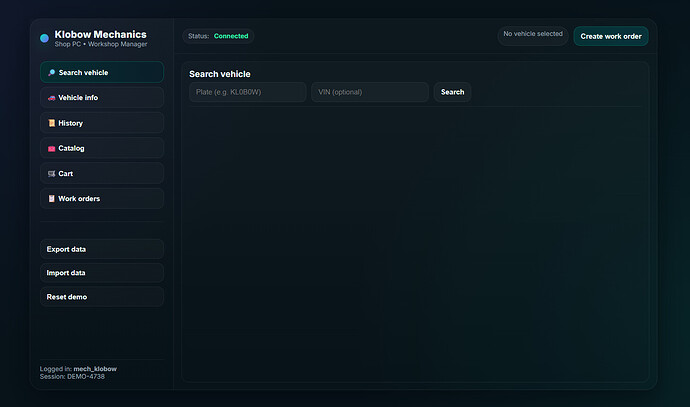Image resolution: width=690 pixels, height=407 pixels.
Task: Reset the demo data
Action: click(x=102, y=297)
